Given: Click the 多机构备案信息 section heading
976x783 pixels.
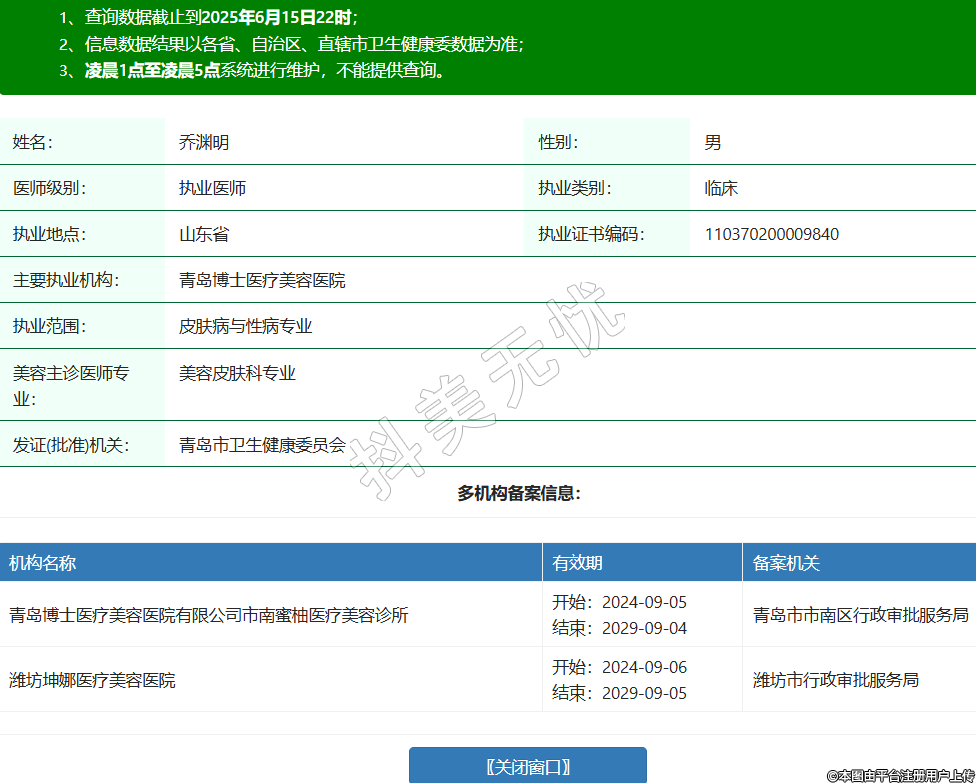Looking at the screenshot, I should pyautogui.click(x=519, y=493).
